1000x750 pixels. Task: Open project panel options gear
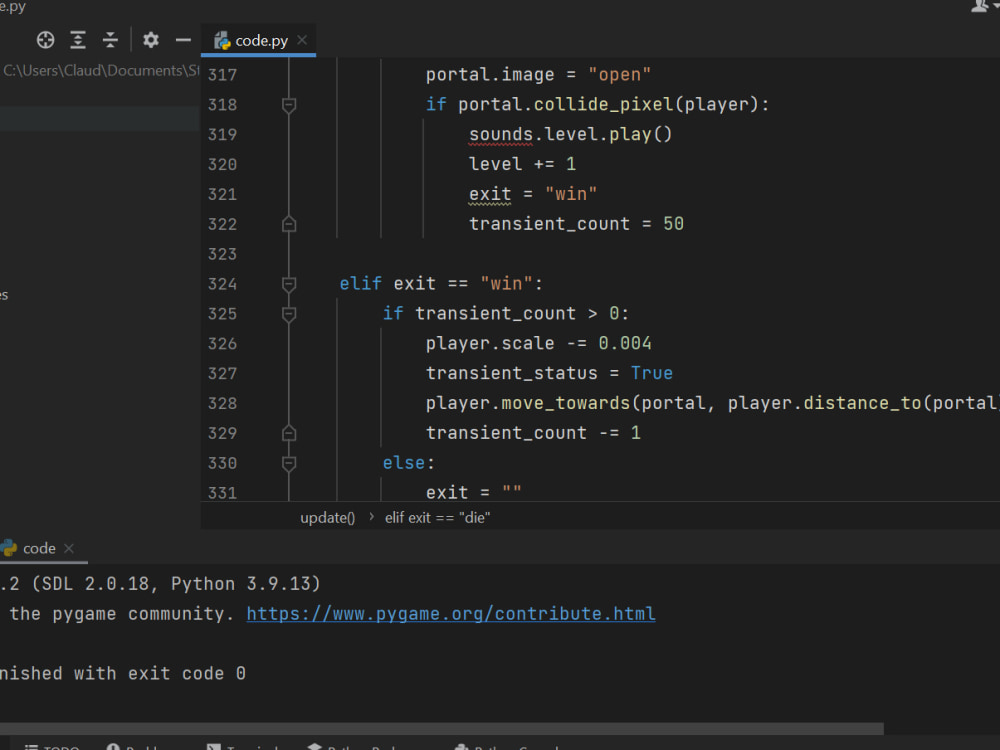[151, 40]
